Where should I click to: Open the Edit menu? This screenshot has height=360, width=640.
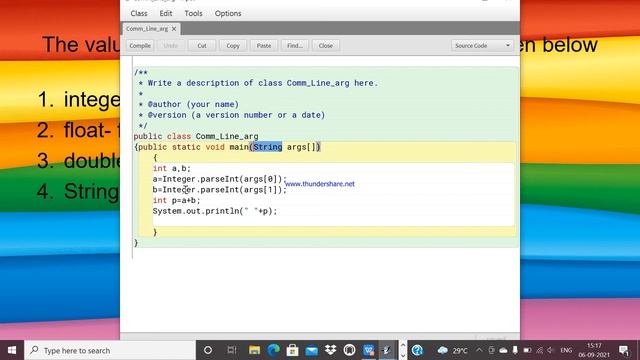click(x=166, y=13)
